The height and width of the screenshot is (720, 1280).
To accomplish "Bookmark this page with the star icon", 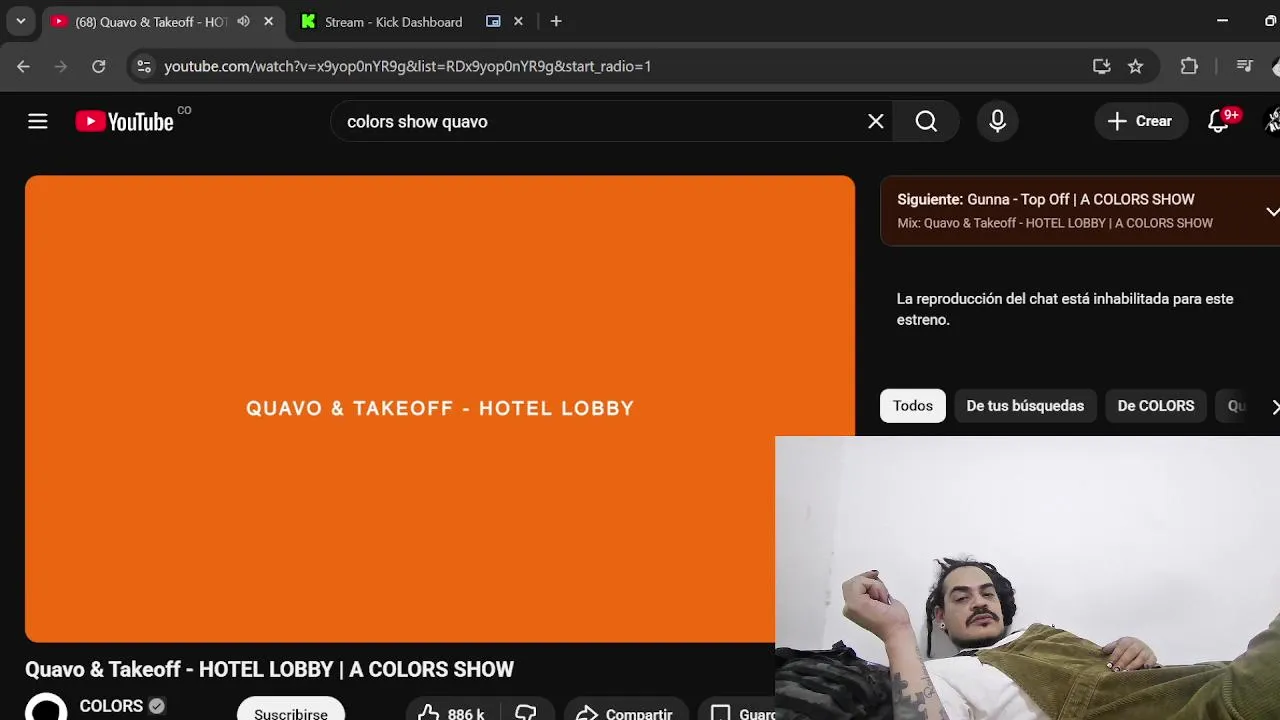I will pyautogui.click(x=1135, y=66).
